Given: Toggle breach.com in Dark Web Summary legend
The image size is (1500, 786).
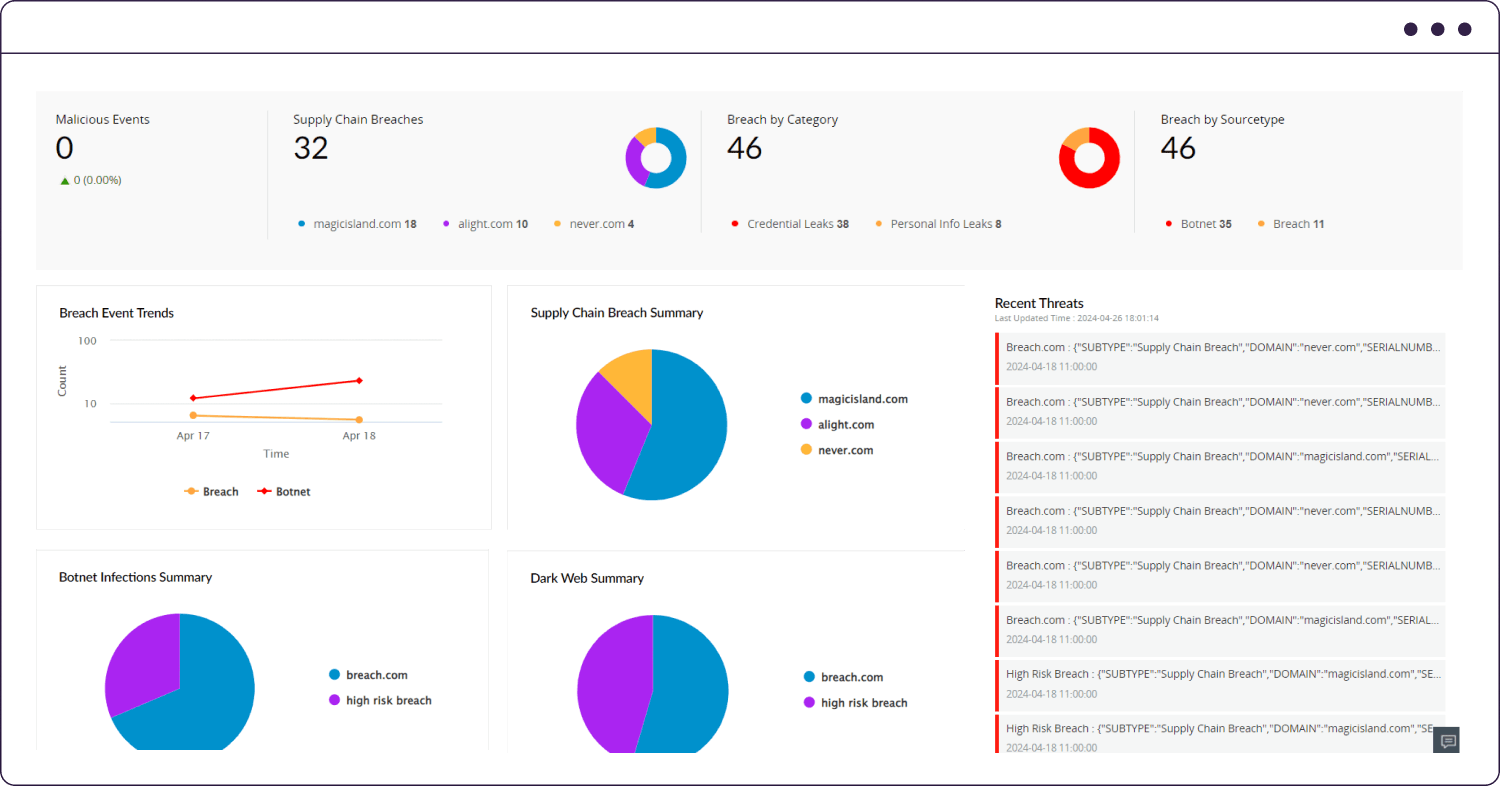Looking at the screenshot, I should pos(843,677).
